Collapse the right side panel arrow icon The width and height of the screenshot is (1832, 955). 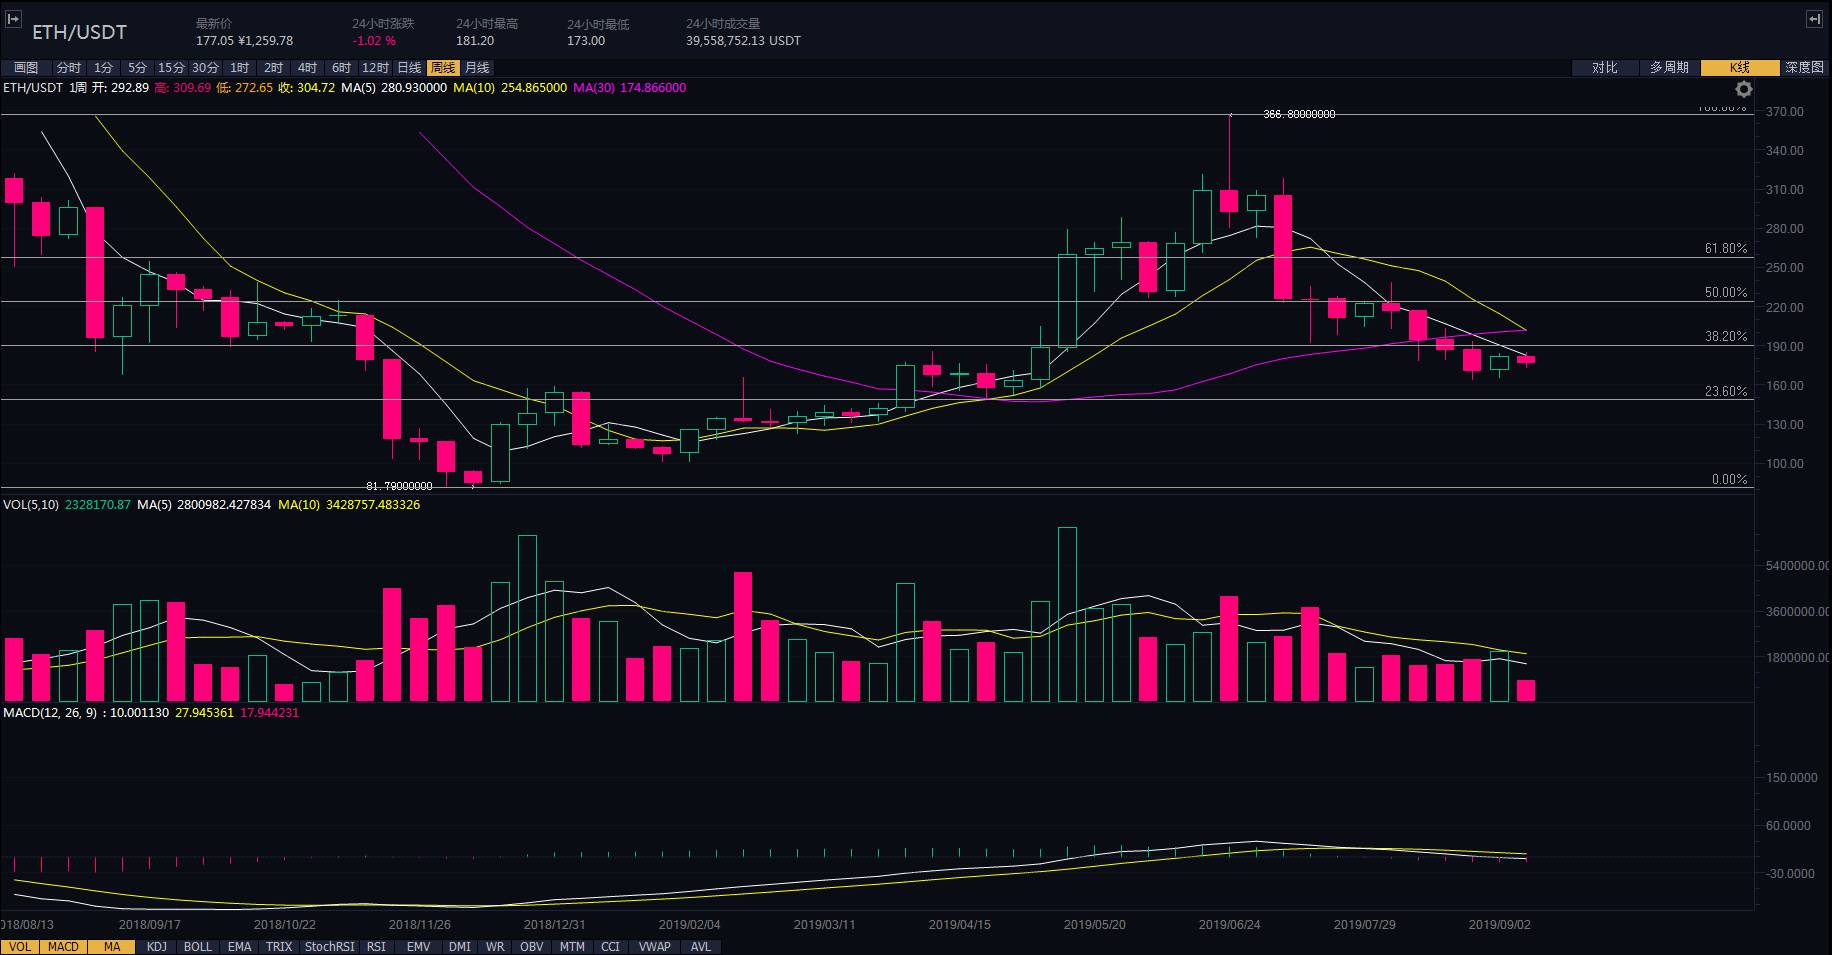pyautogui.click(x=1814, y=19)
